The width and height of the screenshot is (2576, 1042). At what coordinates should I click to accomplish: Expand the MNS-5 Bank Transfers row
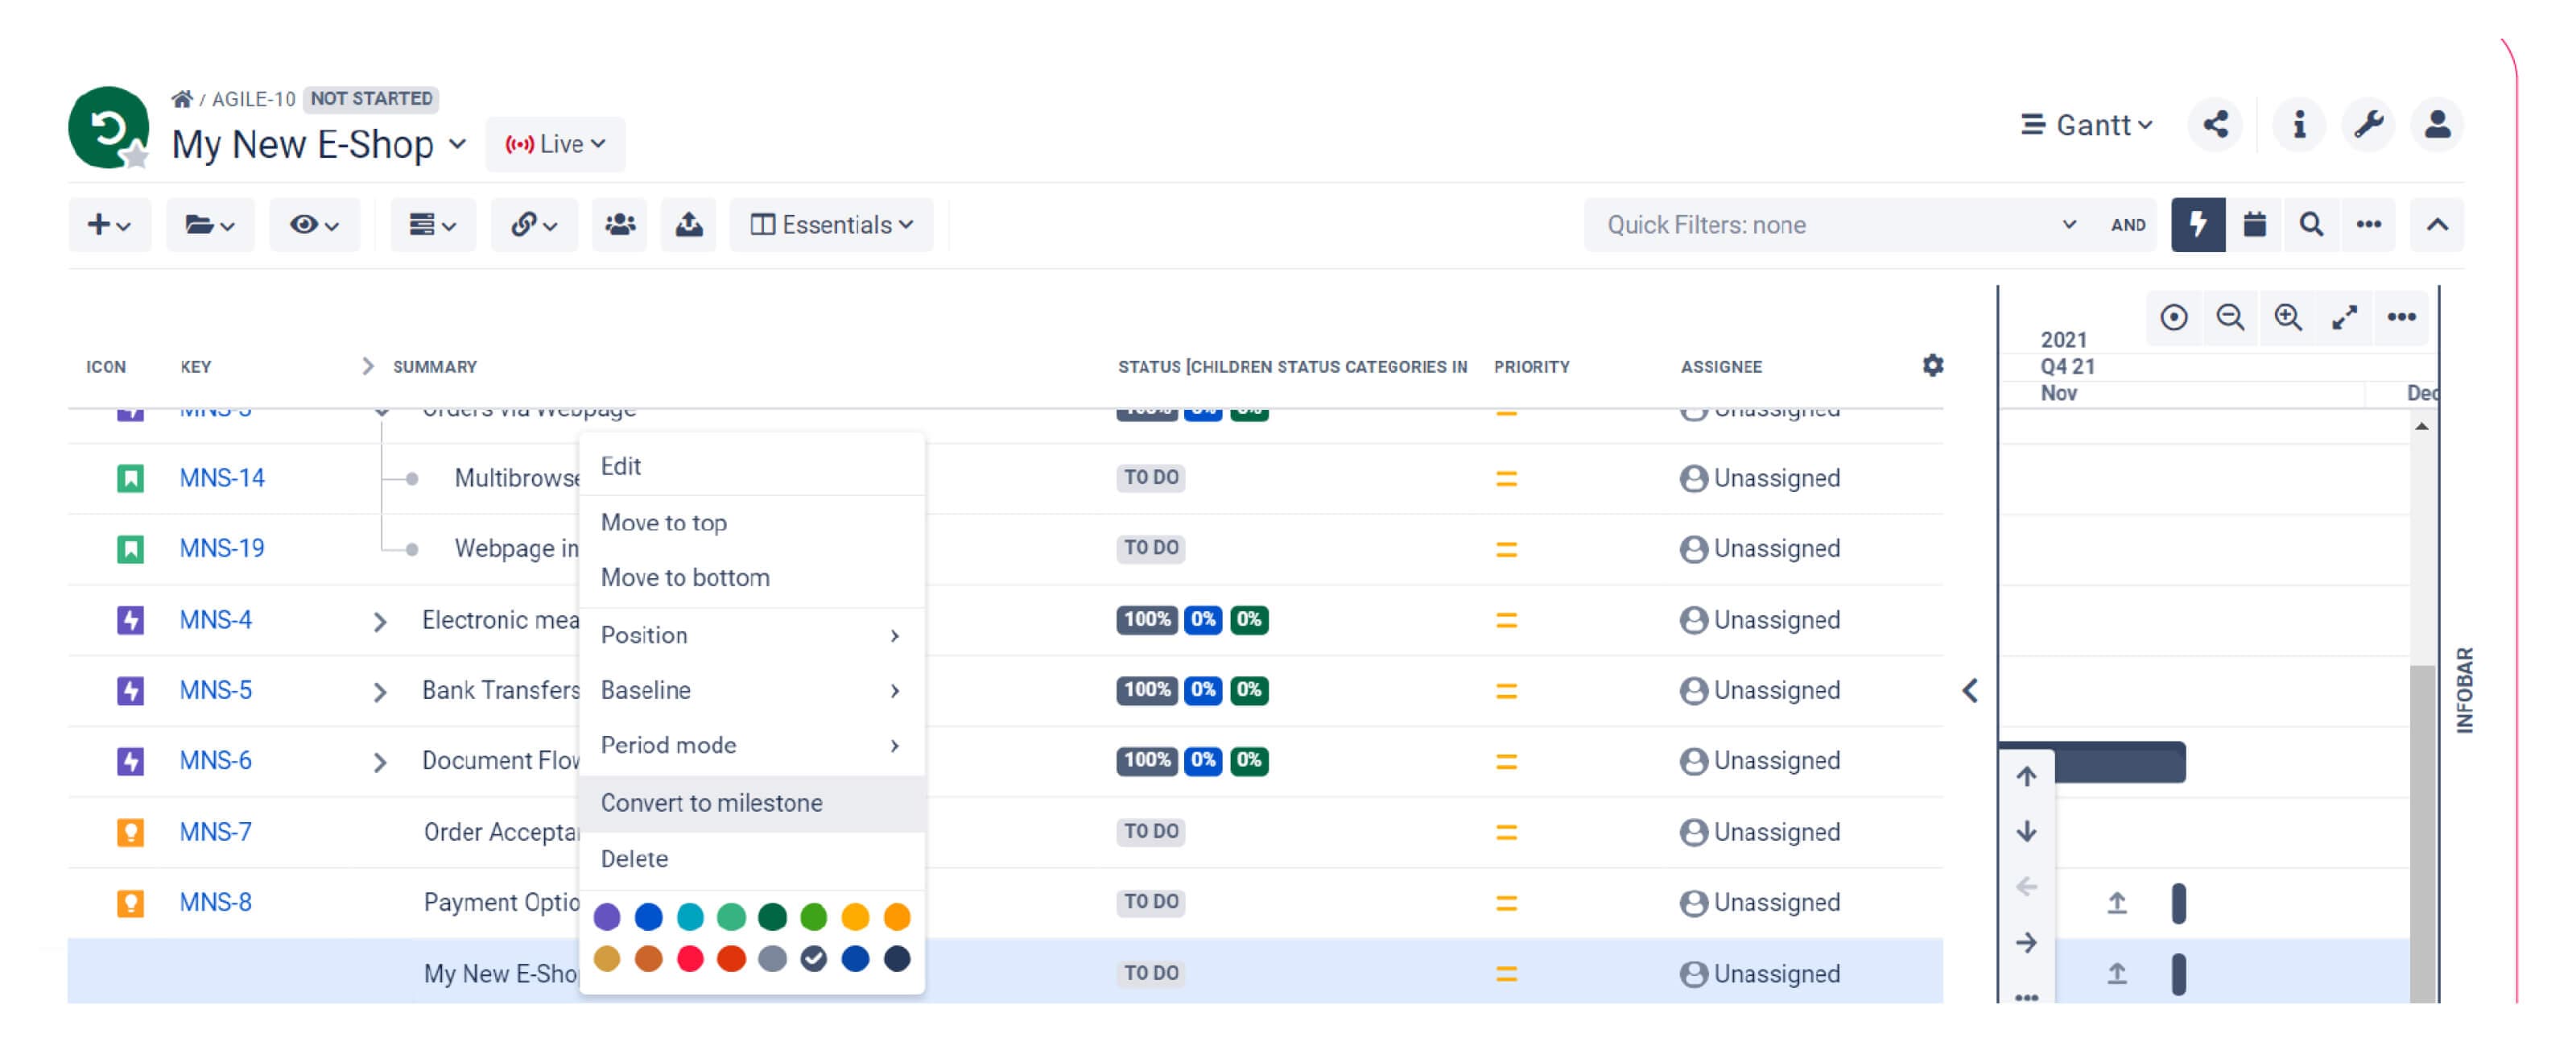379,693
